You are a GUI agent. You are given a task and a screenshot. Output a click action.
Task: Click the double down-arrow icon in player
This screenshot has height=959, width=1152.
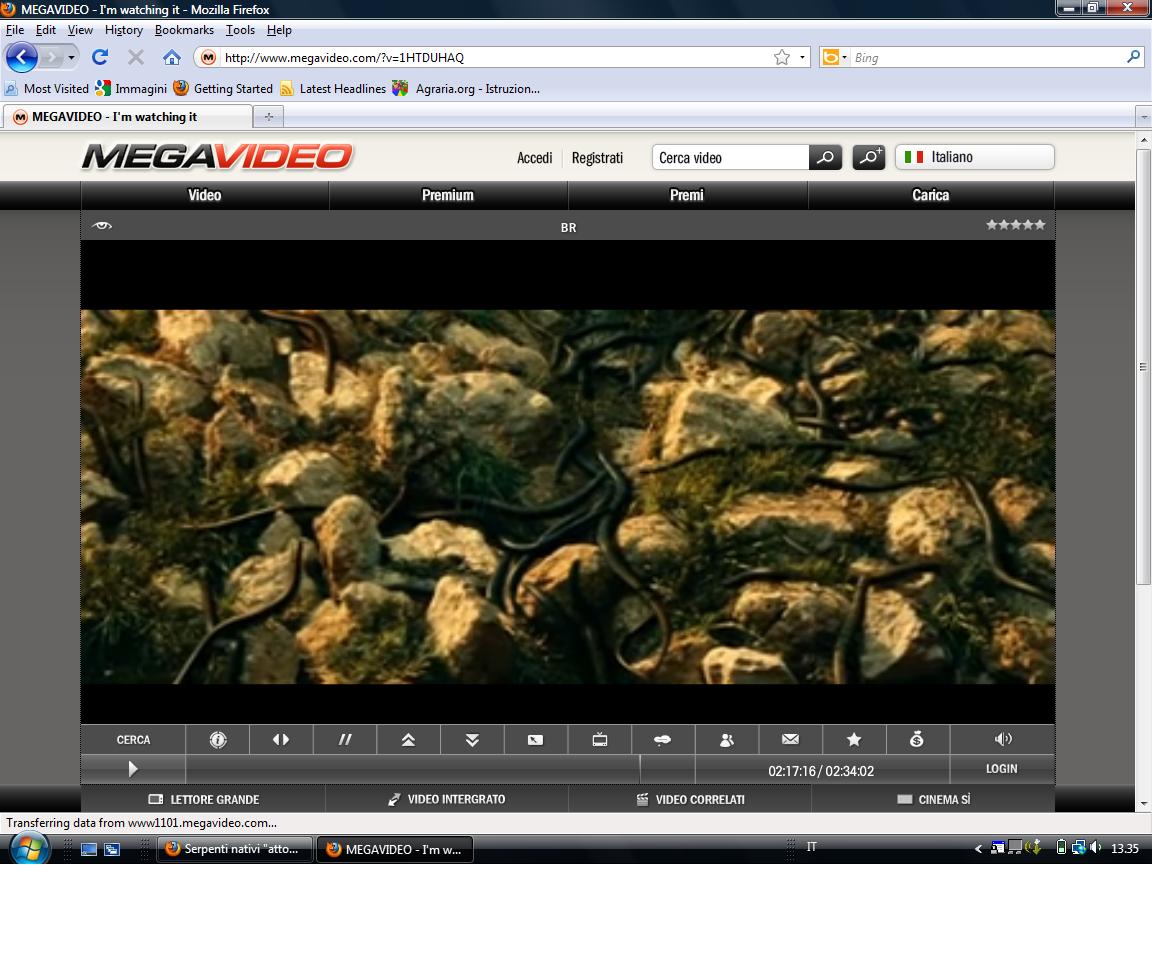coord(472,740)
